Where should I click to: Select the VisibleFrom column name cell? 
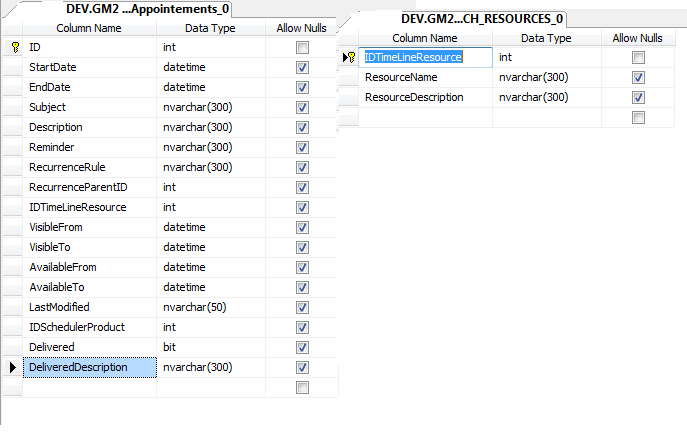coord(90,227)
